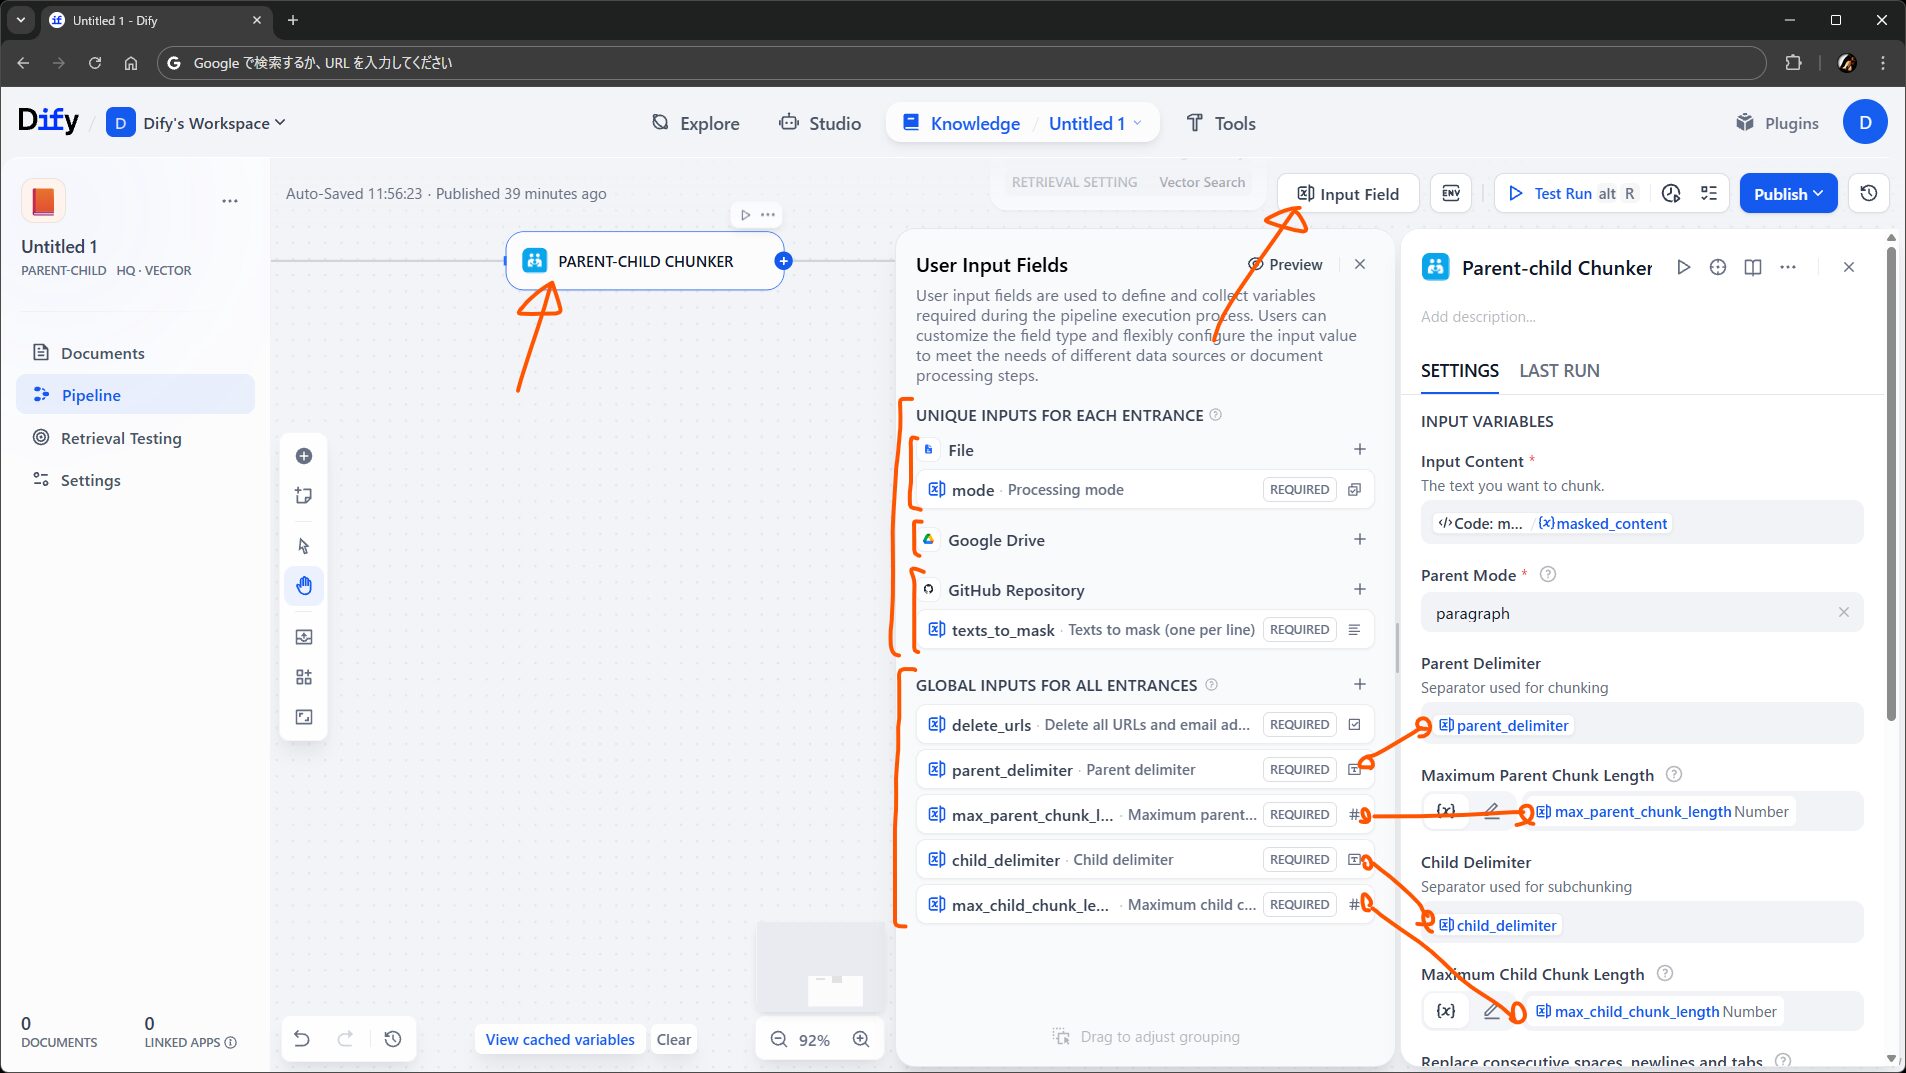Select the pointer mode tool
Viewport: 1906px width, 1073px height.
[x=304, y=546]
